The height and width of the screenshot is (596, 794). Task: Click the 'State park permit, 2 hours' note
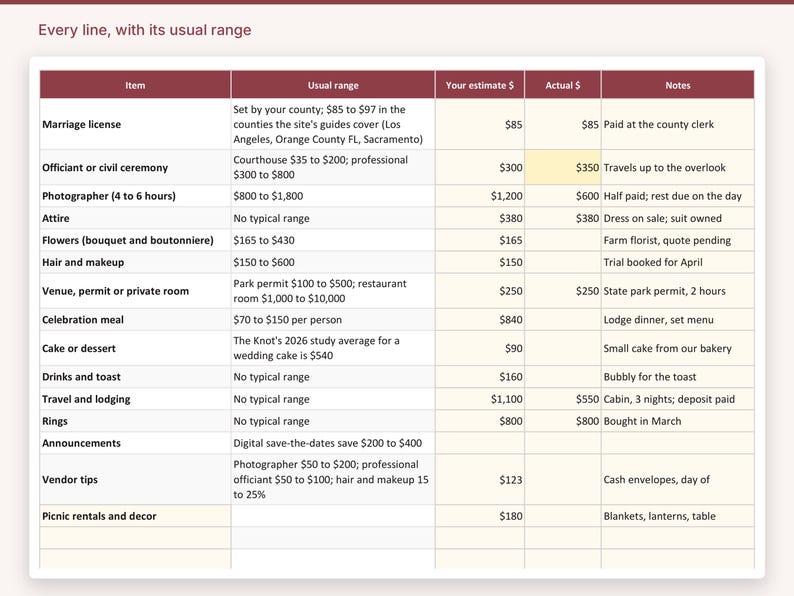coord(678,291)
